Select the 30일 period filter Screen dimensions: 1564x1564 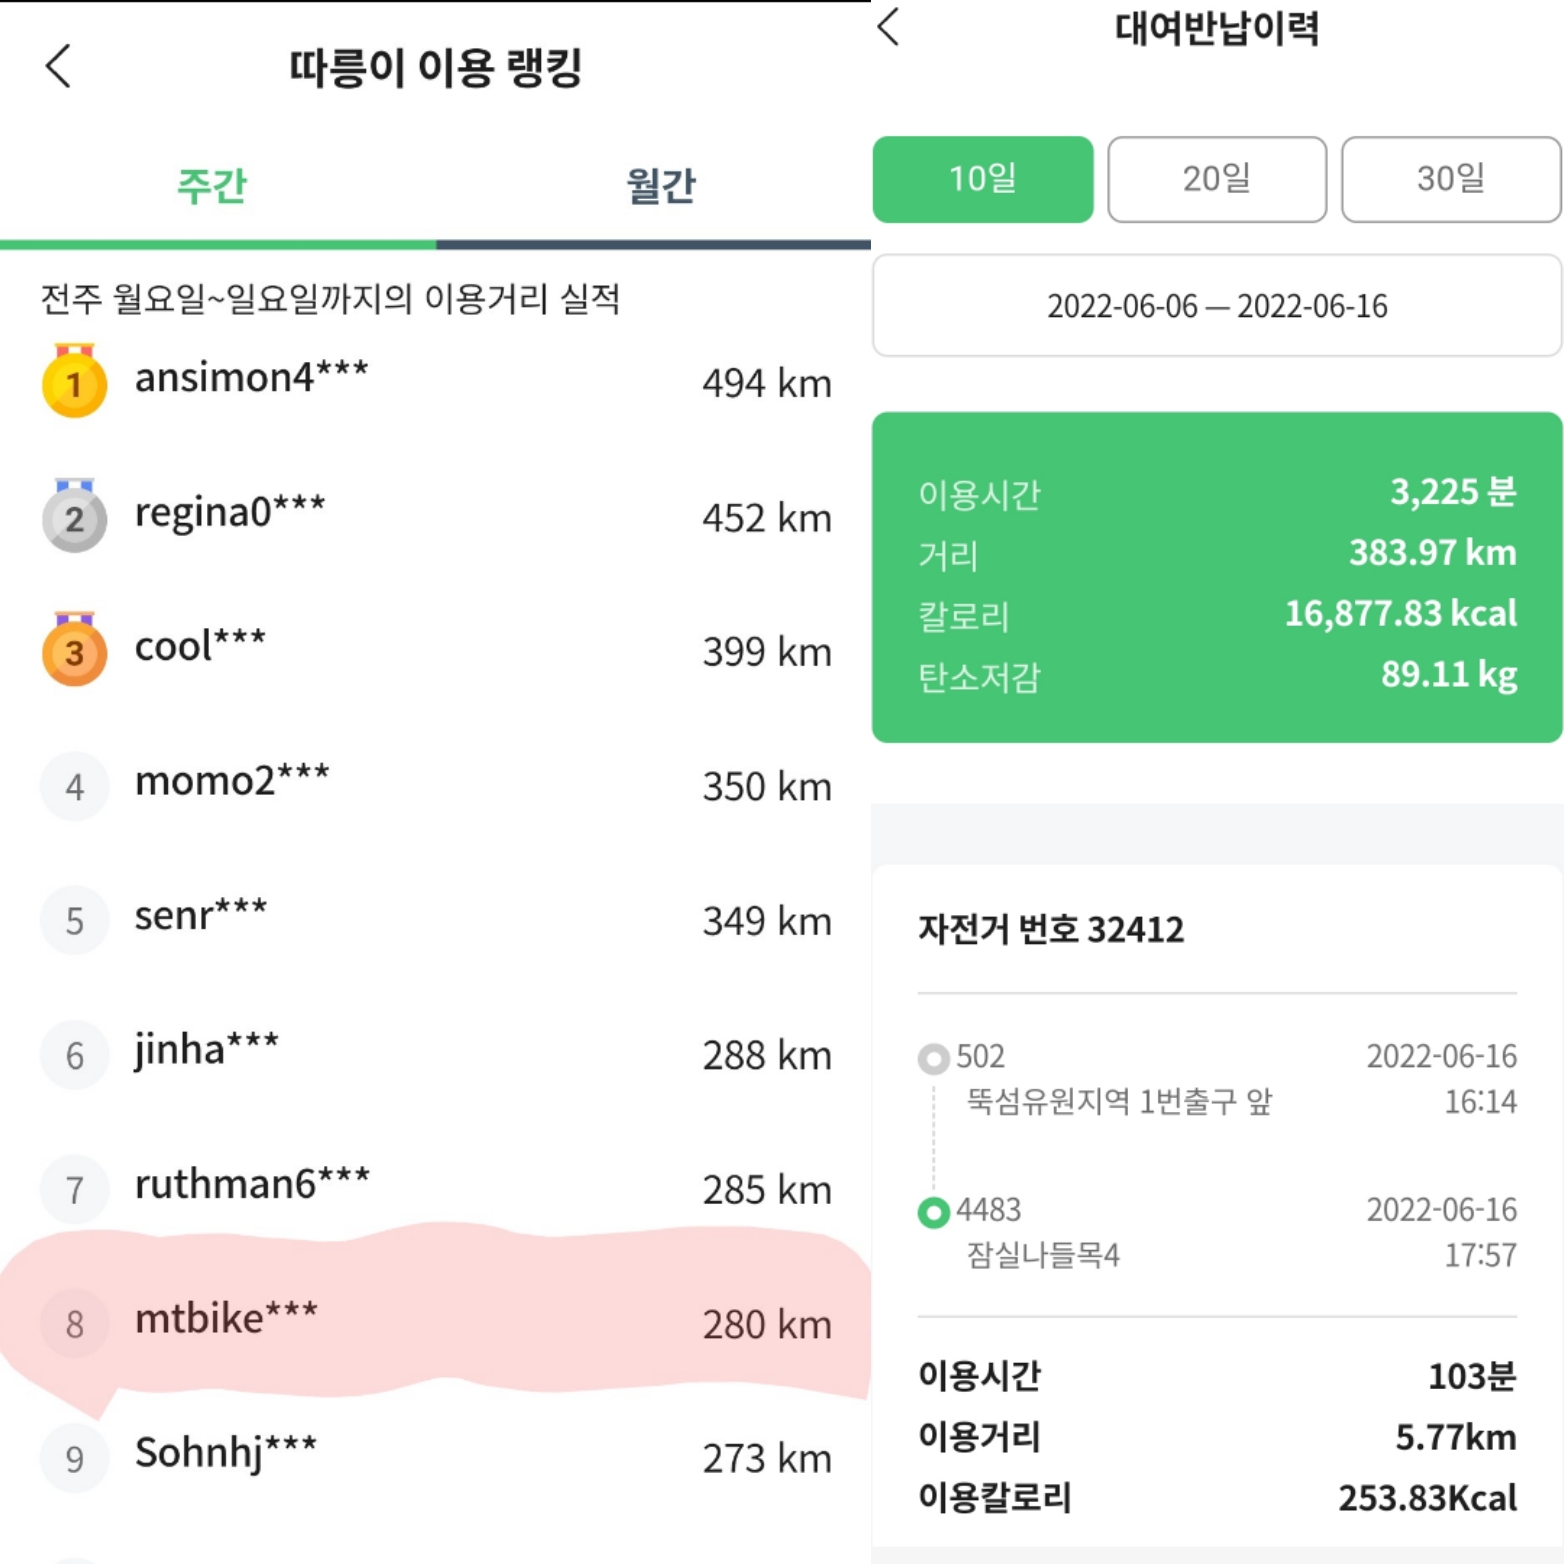click(1450, 179)
